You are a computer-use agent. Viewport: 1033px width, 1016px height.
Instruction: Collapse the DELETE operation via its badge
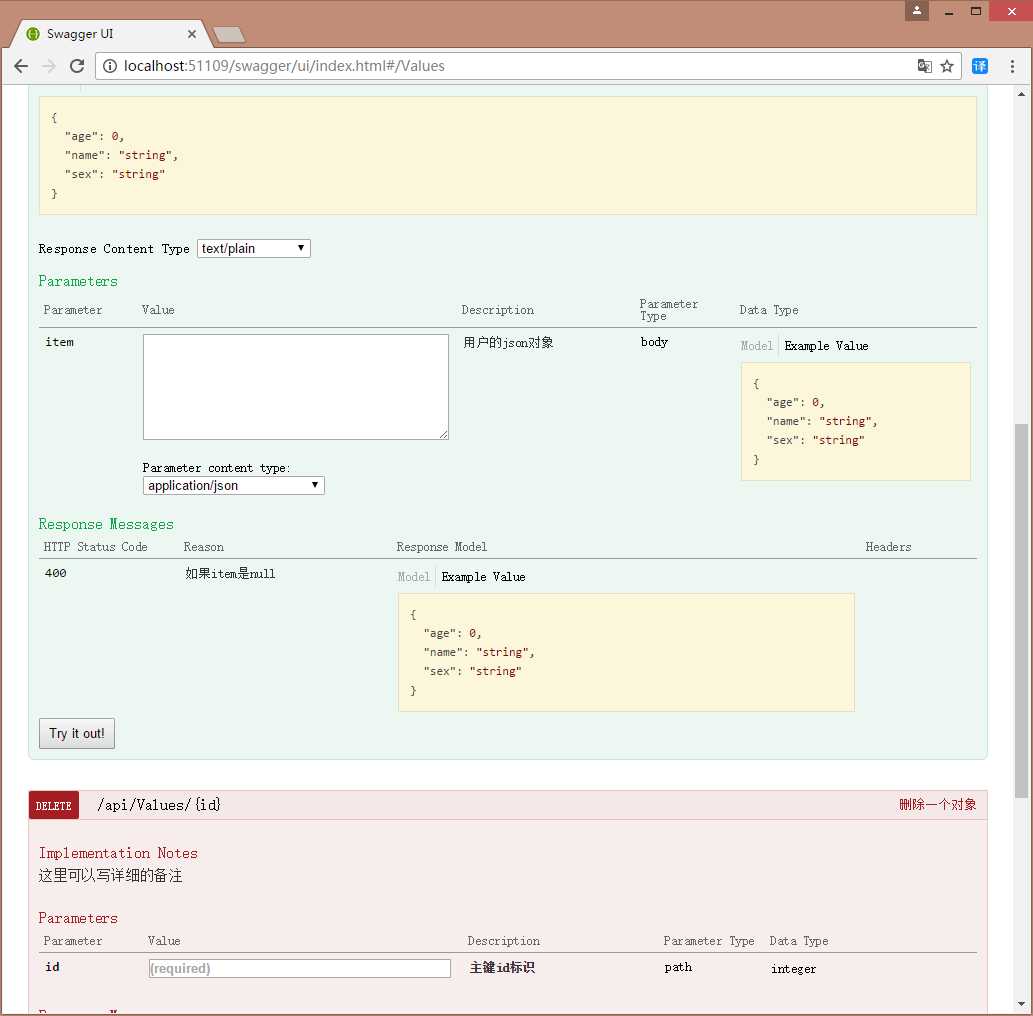pyautogui.click(x=53, y=805)
